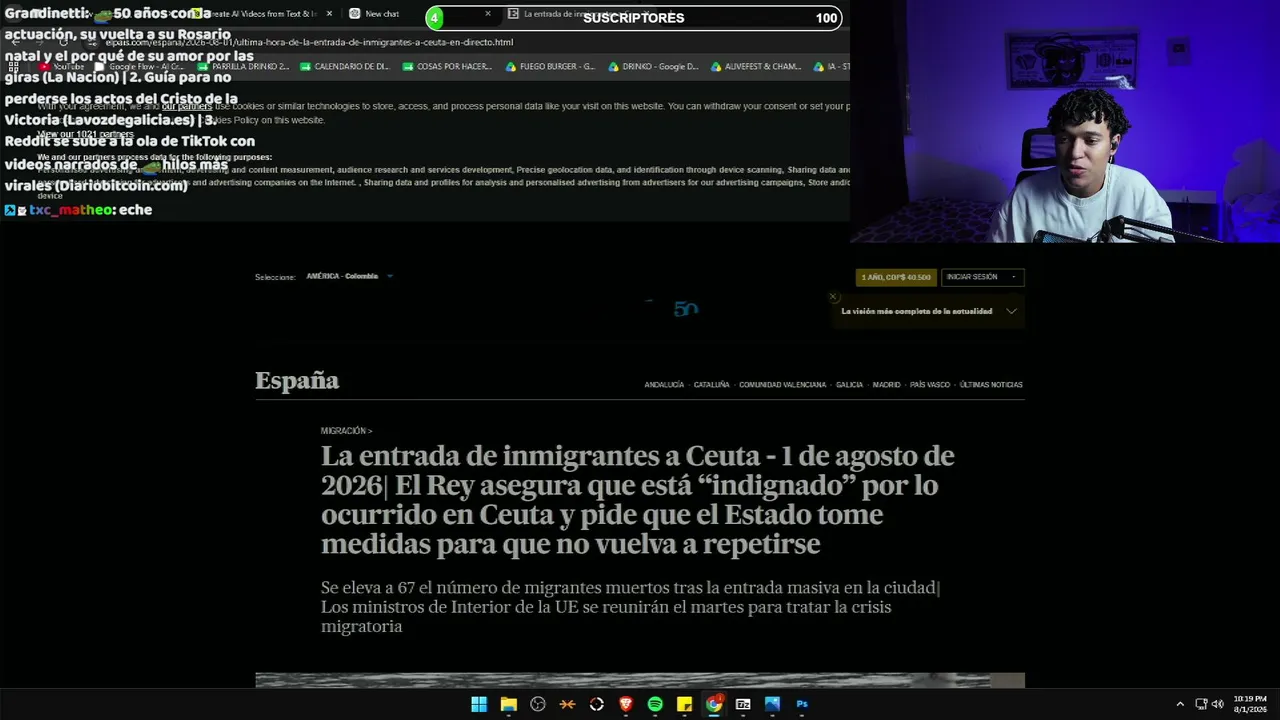Viewport: 1280px width, 720px height.
Task: Click the article image at the bottom of the page
Action: coord(640,680)
